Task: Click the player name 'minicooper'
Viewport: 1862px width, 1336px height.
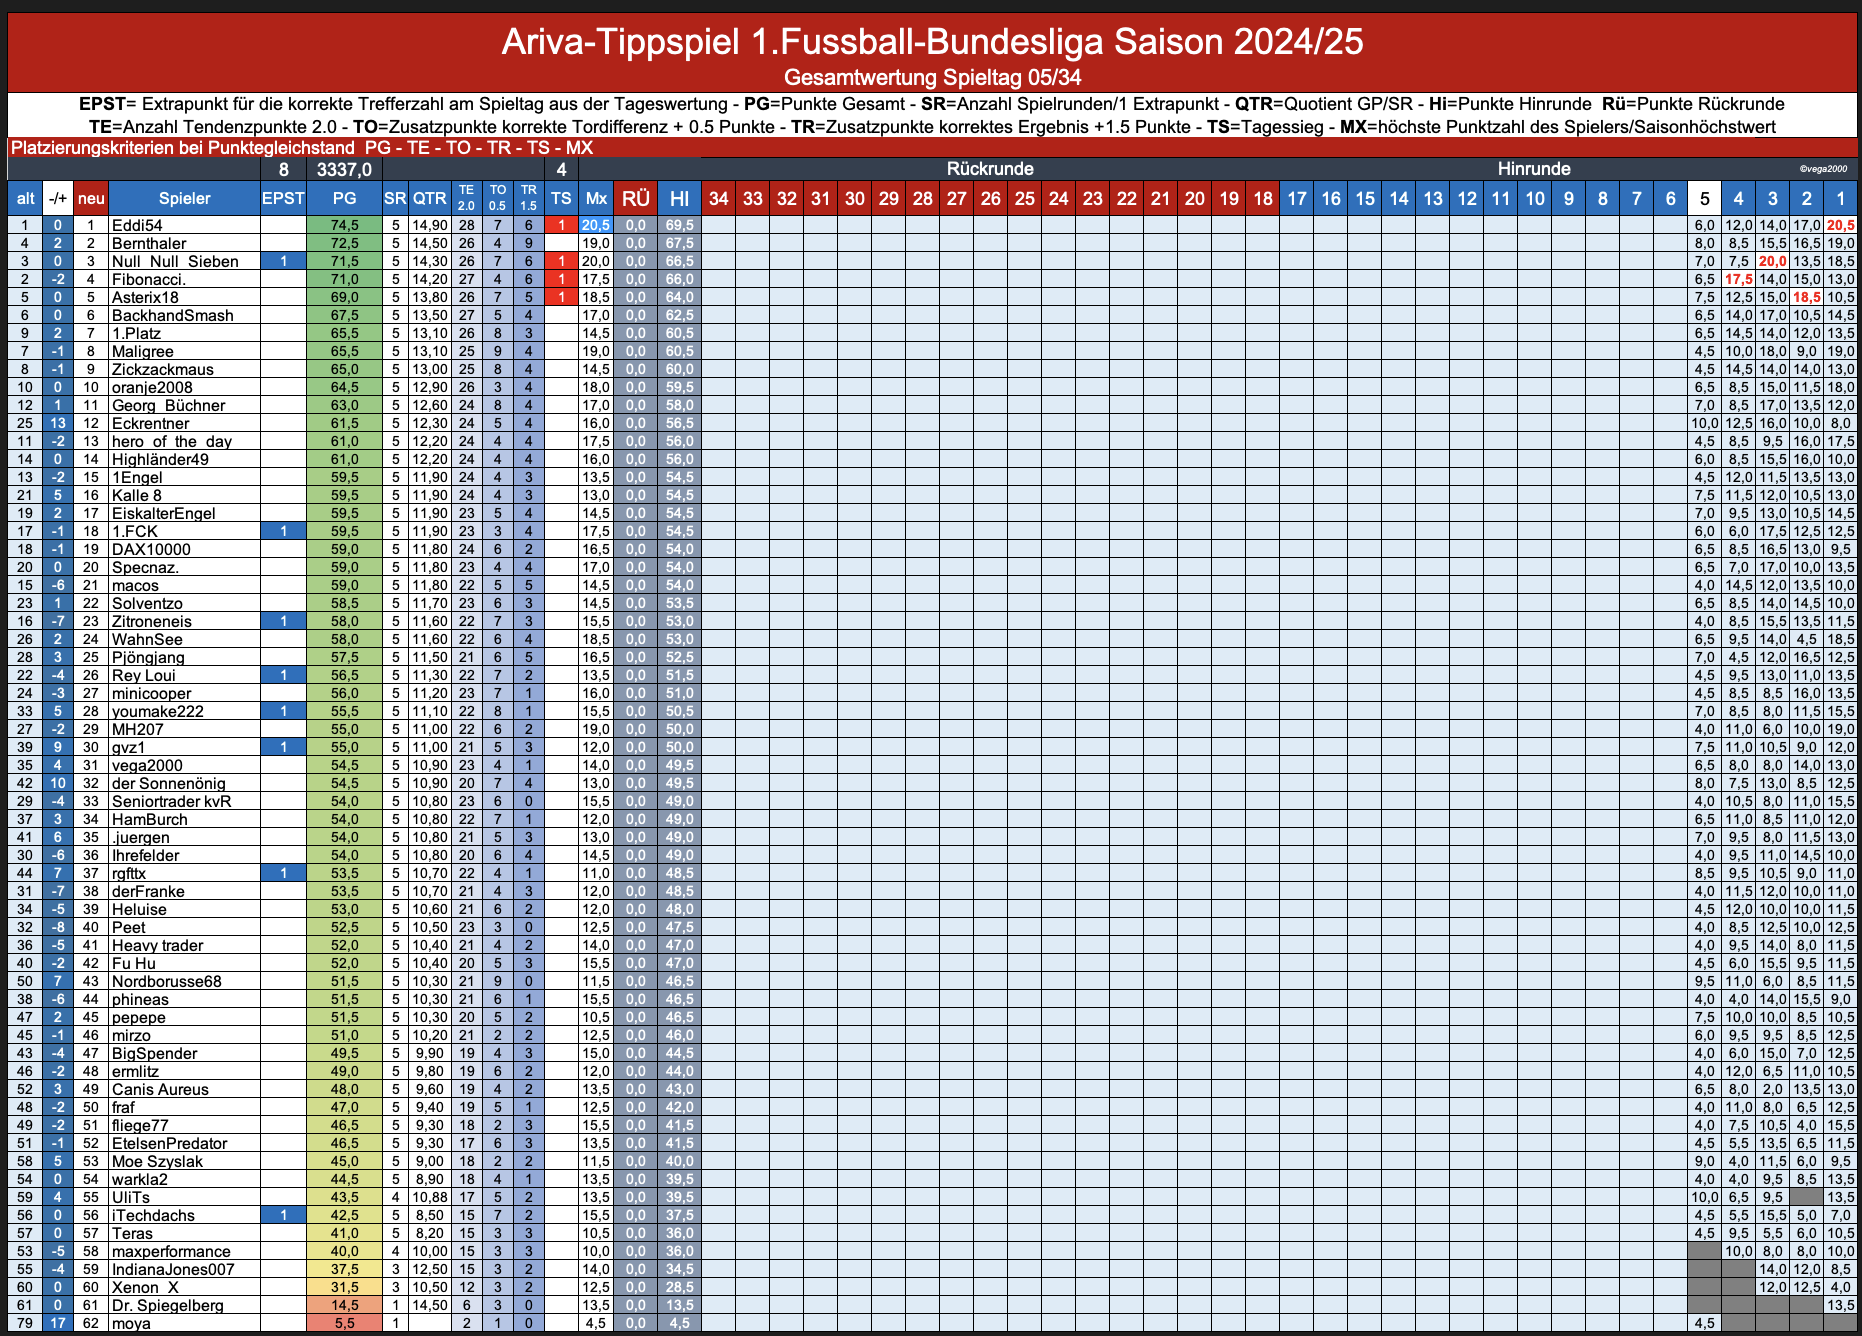Action: coord(151,693)
